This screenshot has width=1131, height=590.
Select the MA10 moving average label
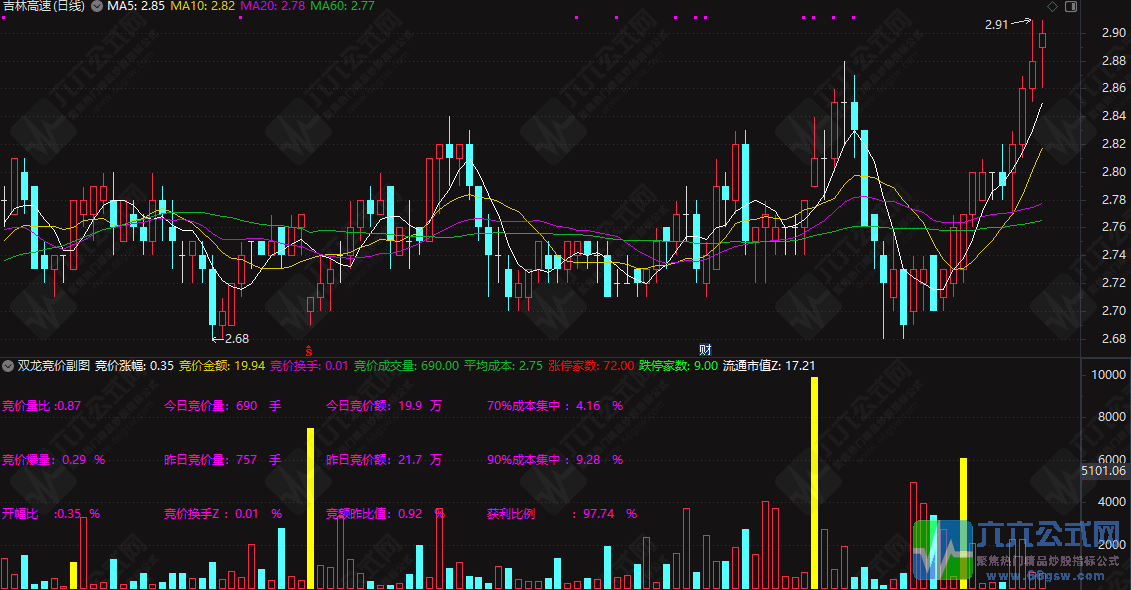tap(203, 7)
